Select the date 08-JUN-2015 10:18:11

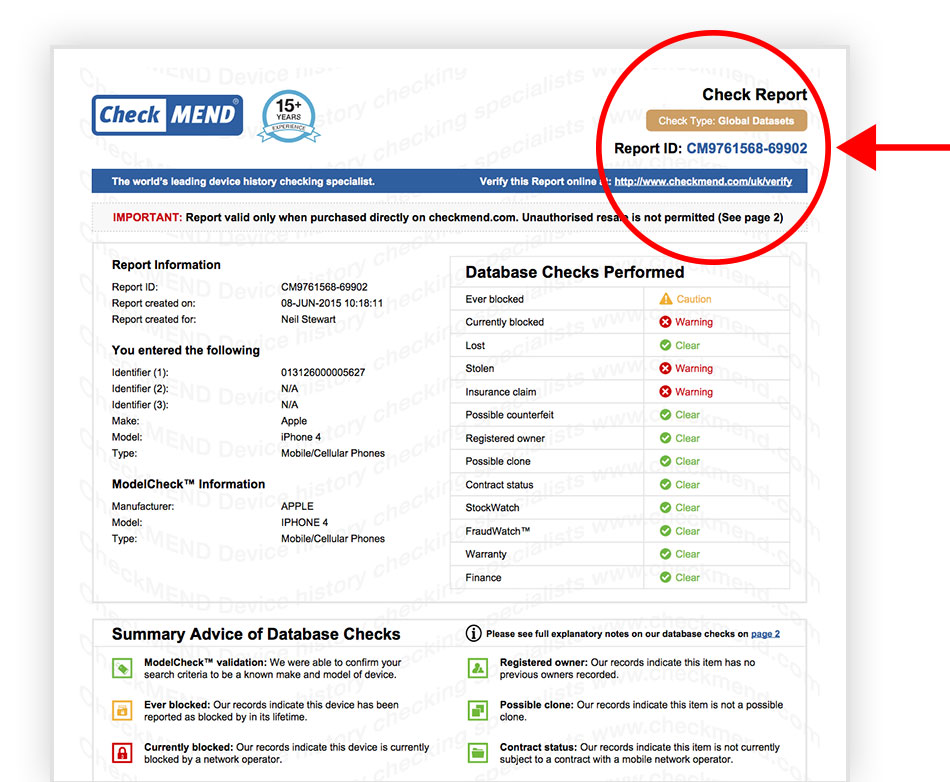(332, 303)
